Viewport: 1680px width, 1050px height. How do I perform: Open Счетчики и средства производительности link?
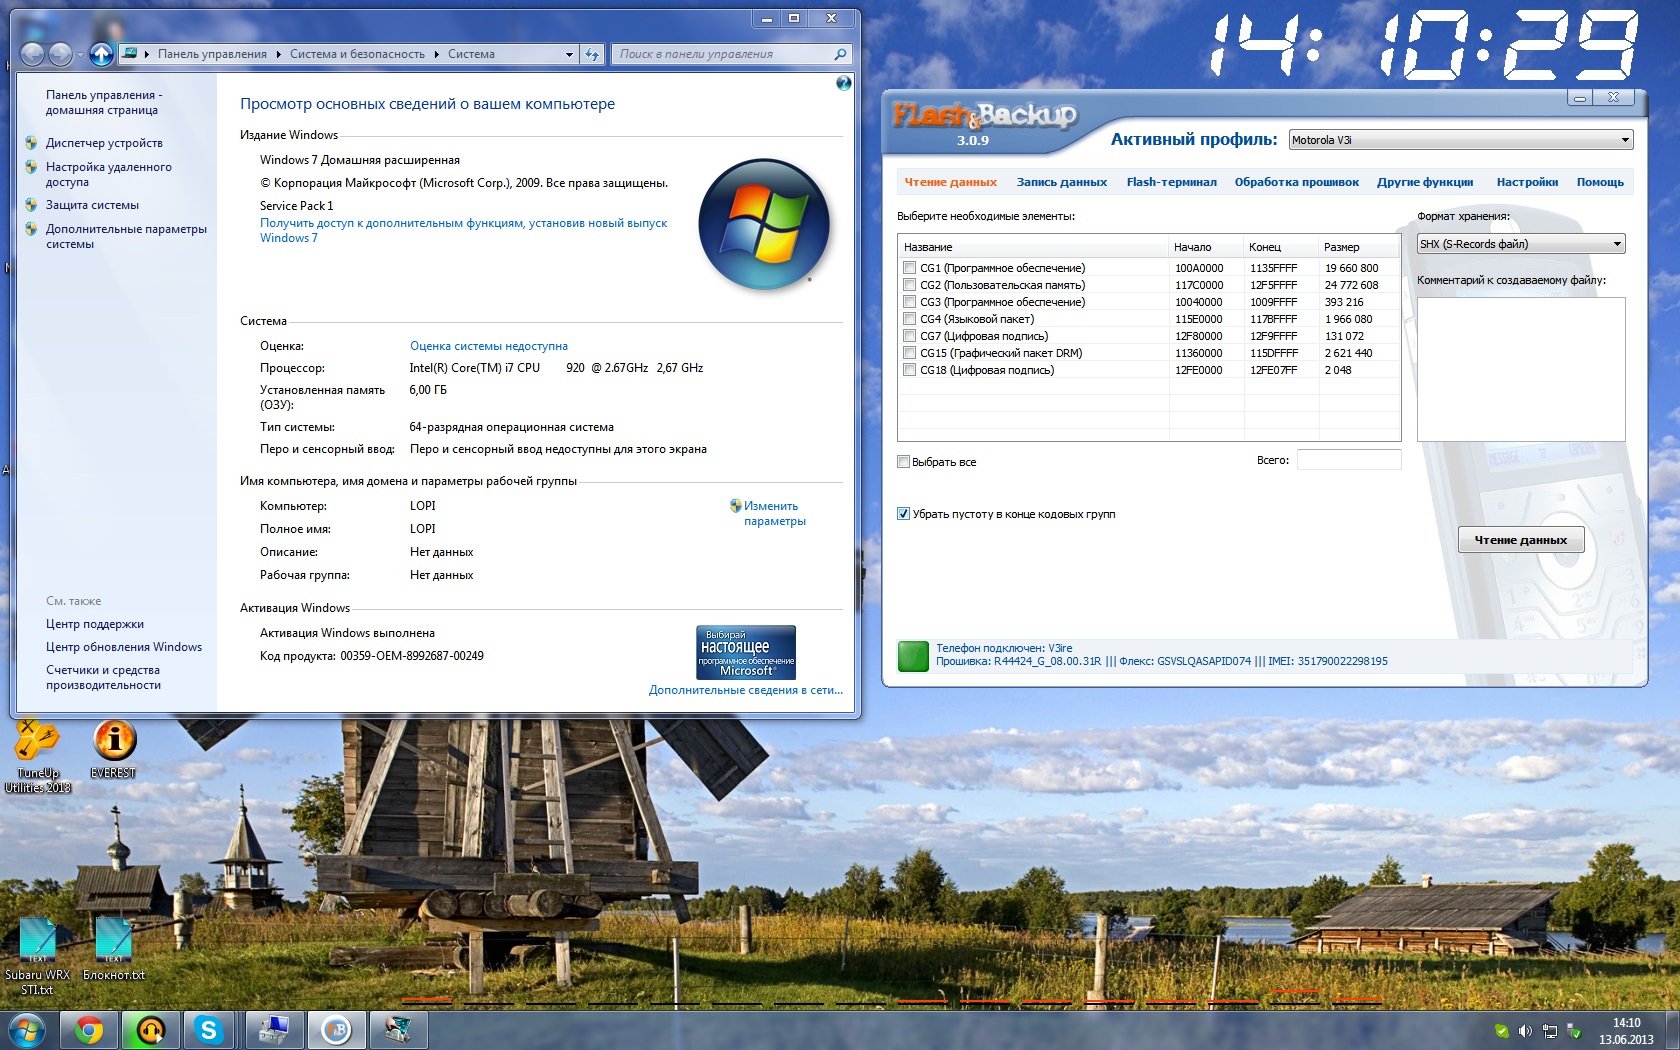point(103,677)
